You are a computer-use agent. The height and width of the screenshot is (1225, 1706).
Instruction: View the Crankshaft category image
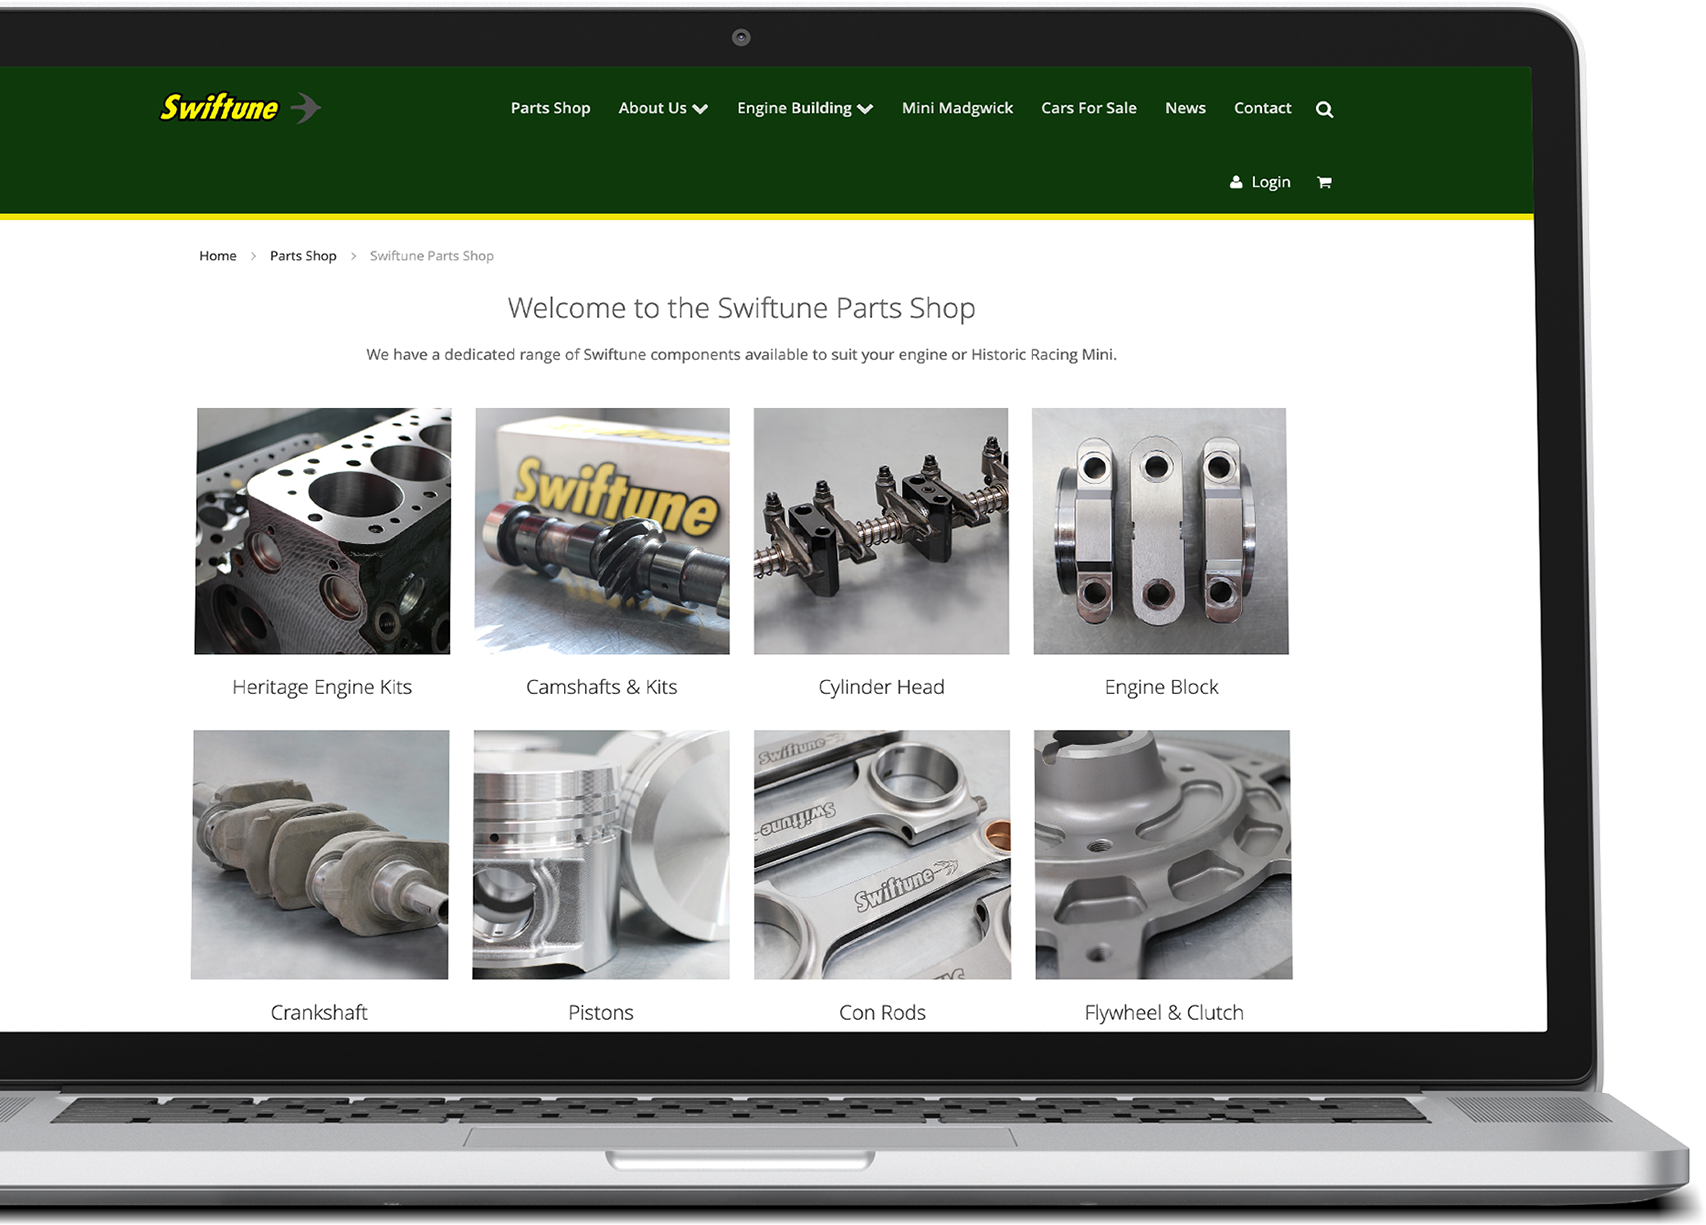[x=320, y=854]
